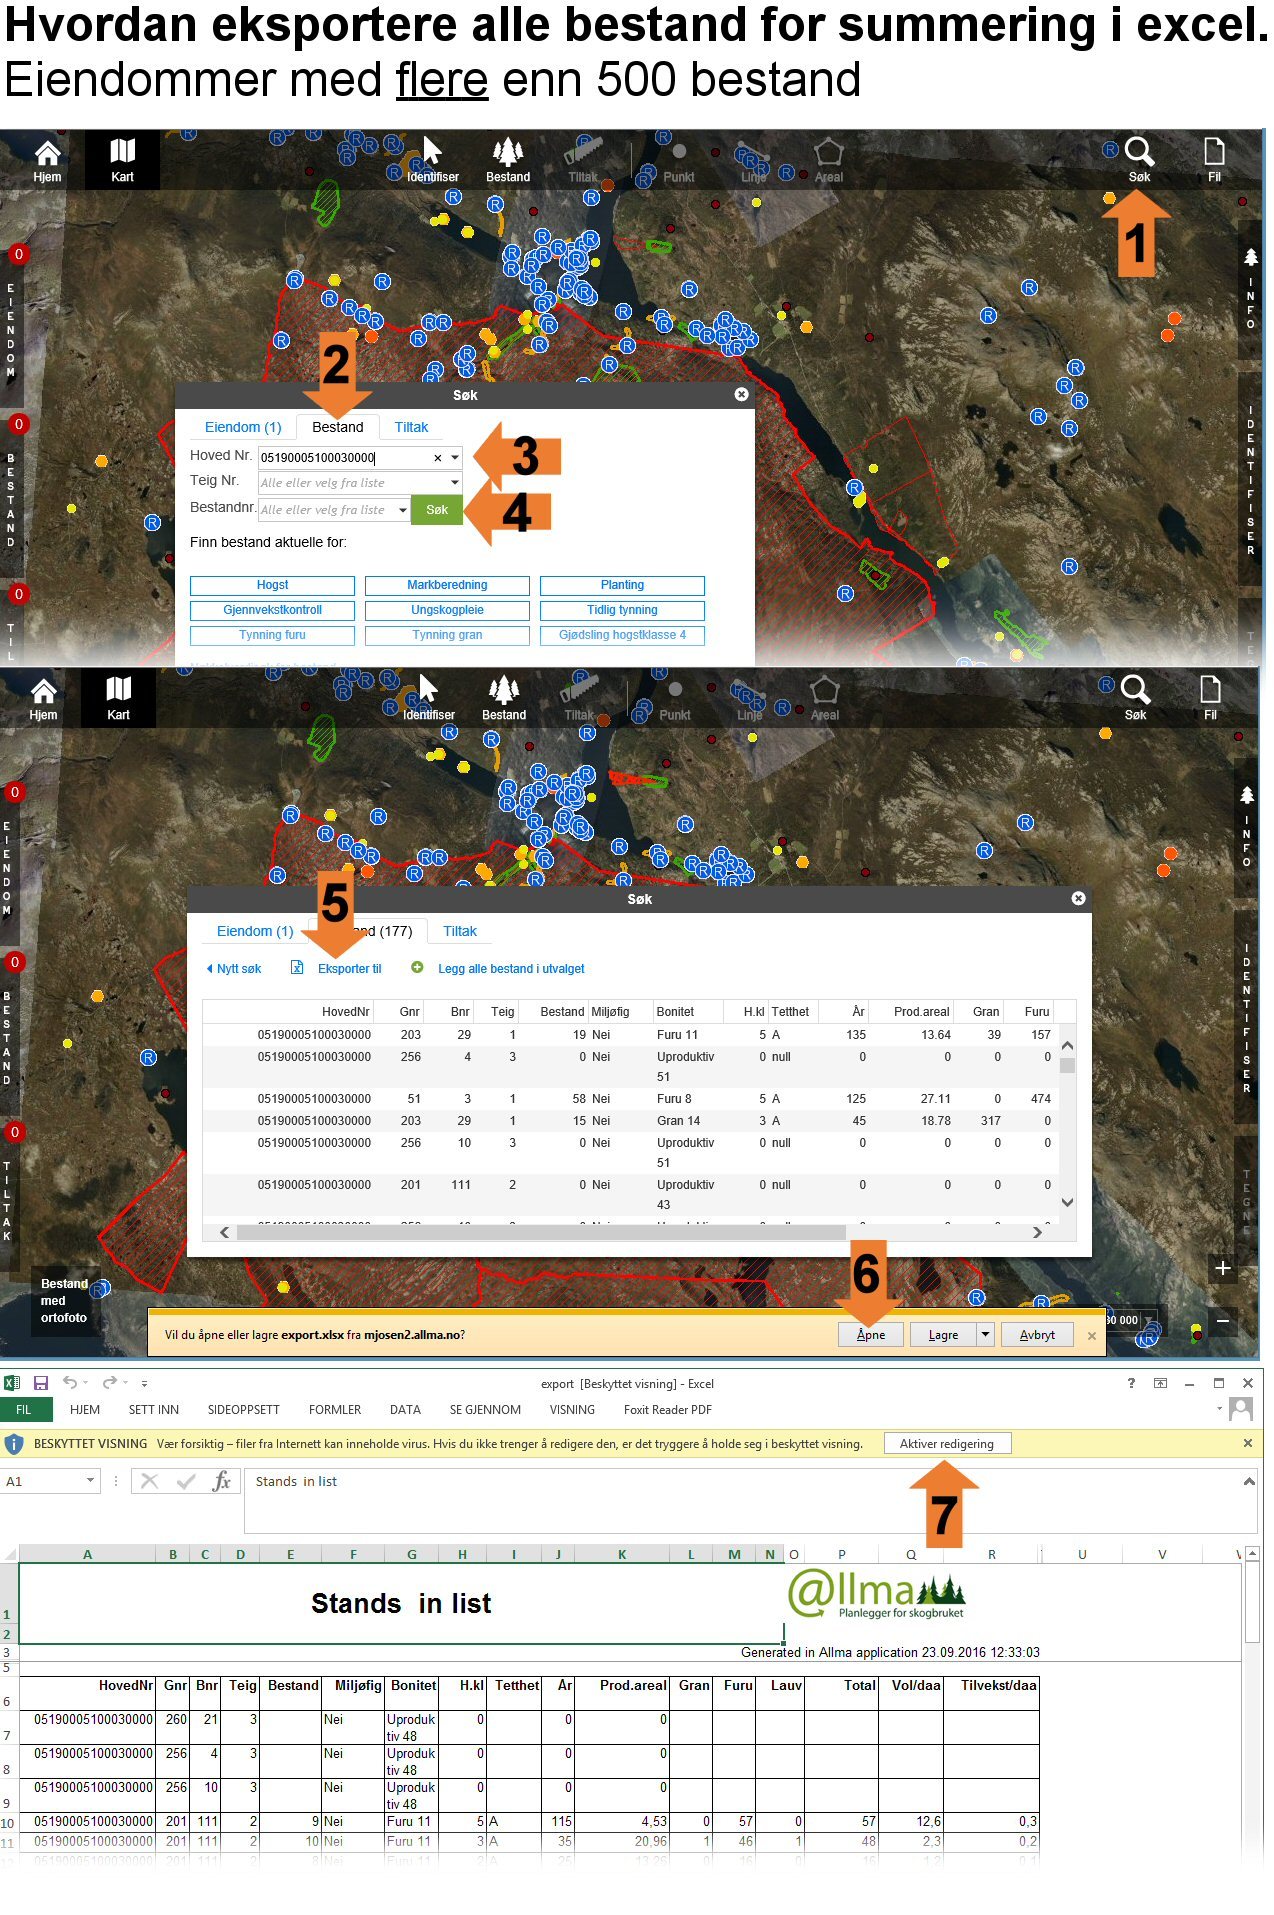Click the Hogst filter button
1274x1915 pixels.
272,585
